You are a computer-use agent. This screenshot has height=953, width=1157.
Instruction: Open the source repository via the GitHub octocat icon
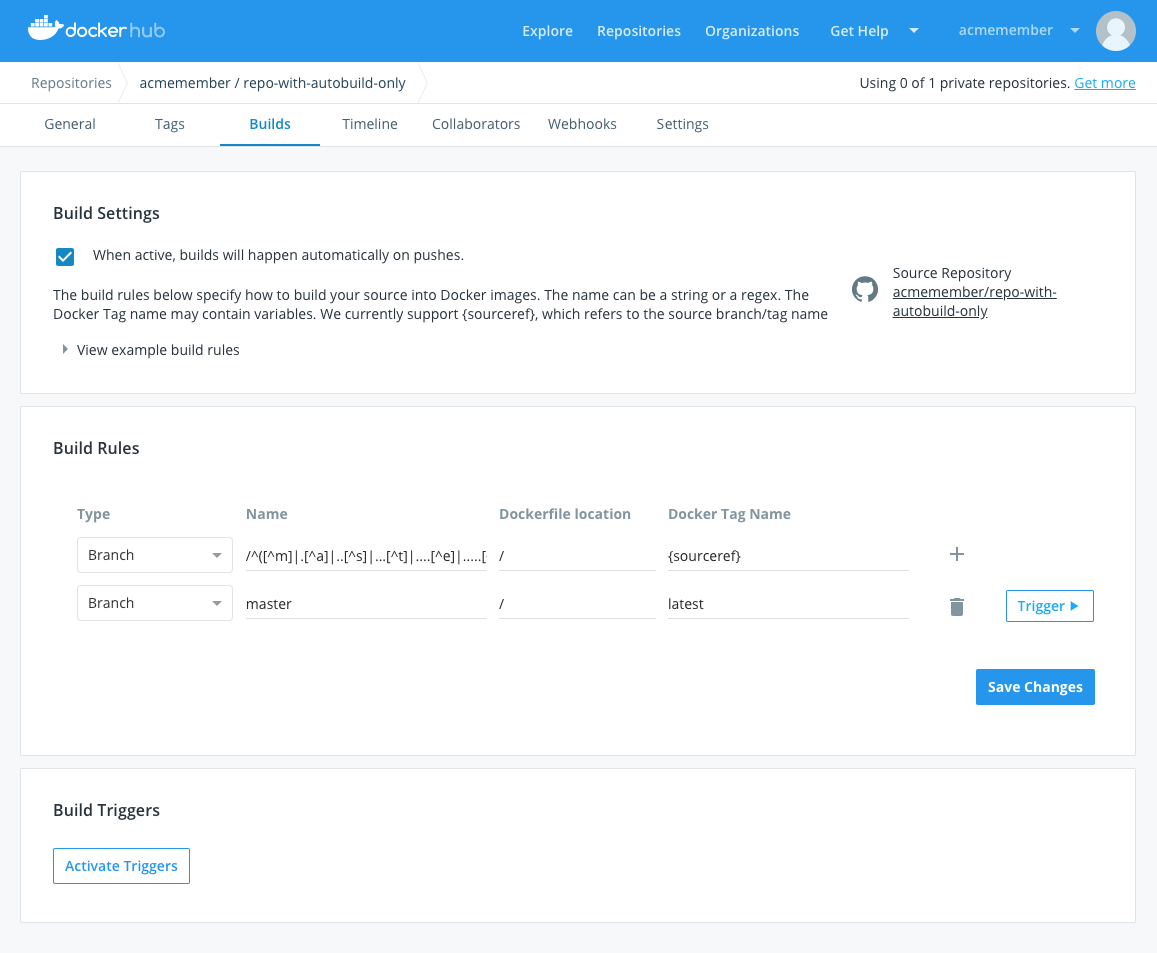point(864,289)
